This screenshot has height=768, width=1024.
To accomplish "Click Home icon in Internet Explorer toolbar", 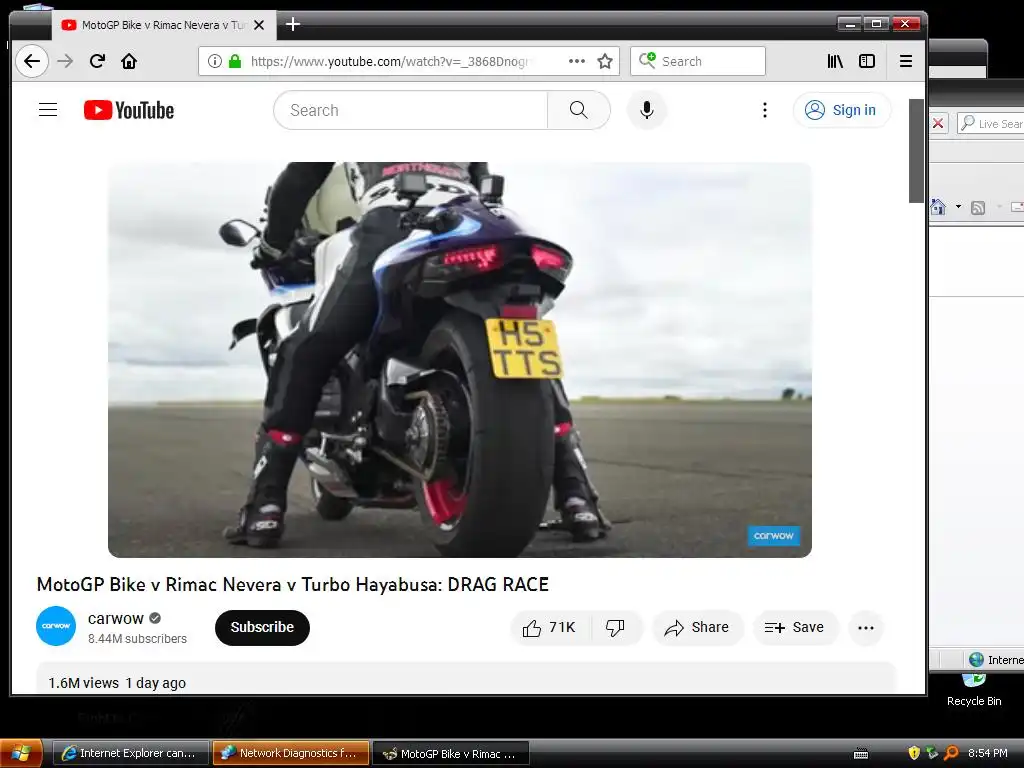I will coord(938,207).
